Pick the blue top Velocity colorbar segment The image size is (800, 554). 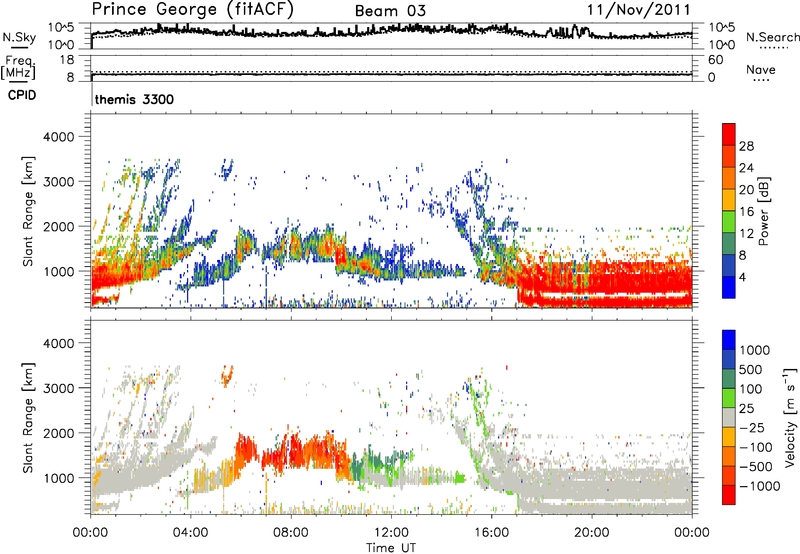[729, 340]
